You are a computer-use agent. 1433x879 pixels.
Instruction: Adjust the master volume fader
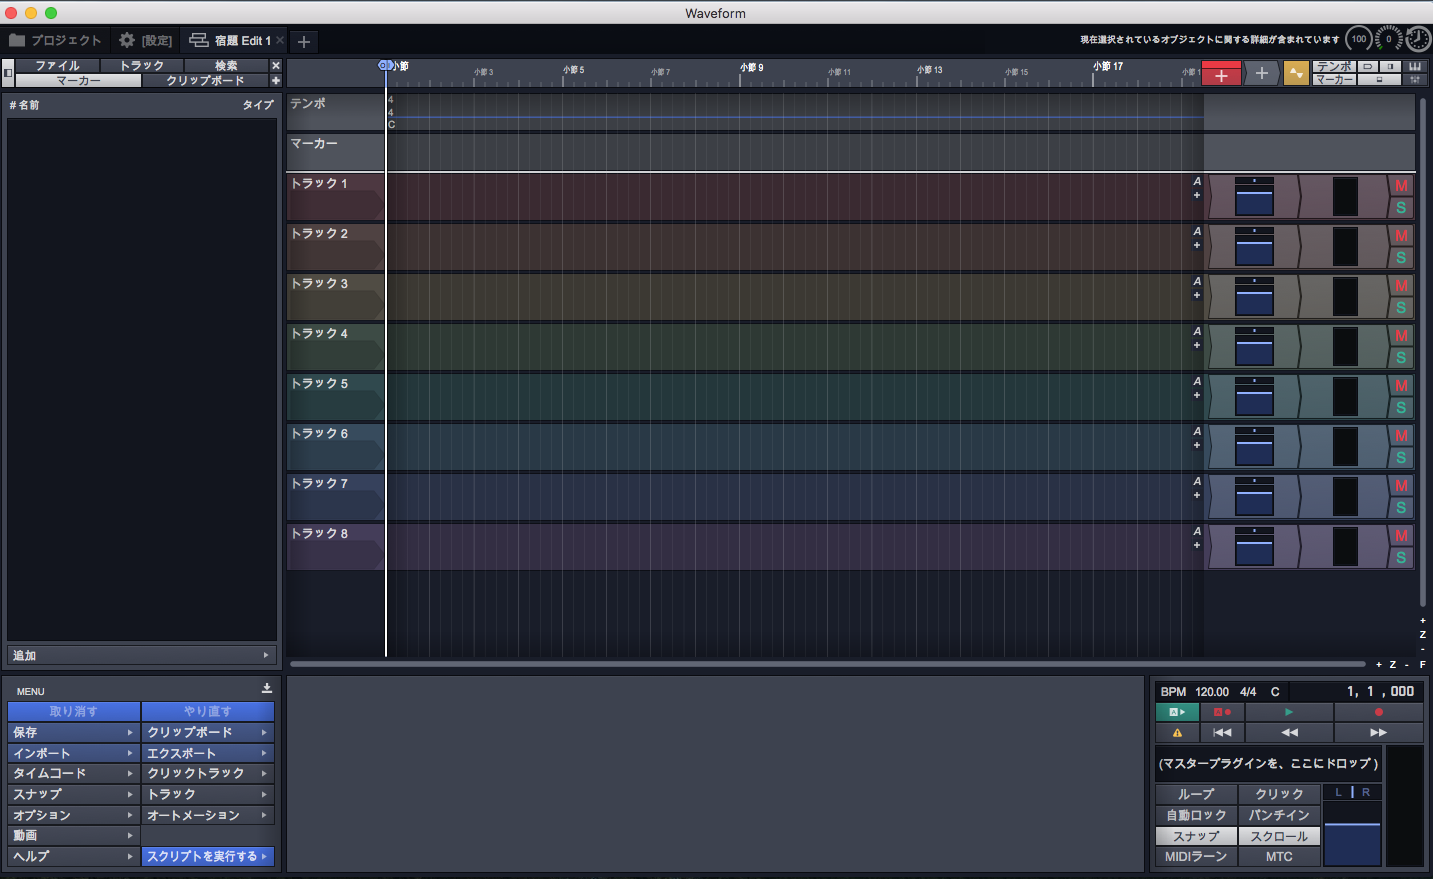click(1352, 835)
